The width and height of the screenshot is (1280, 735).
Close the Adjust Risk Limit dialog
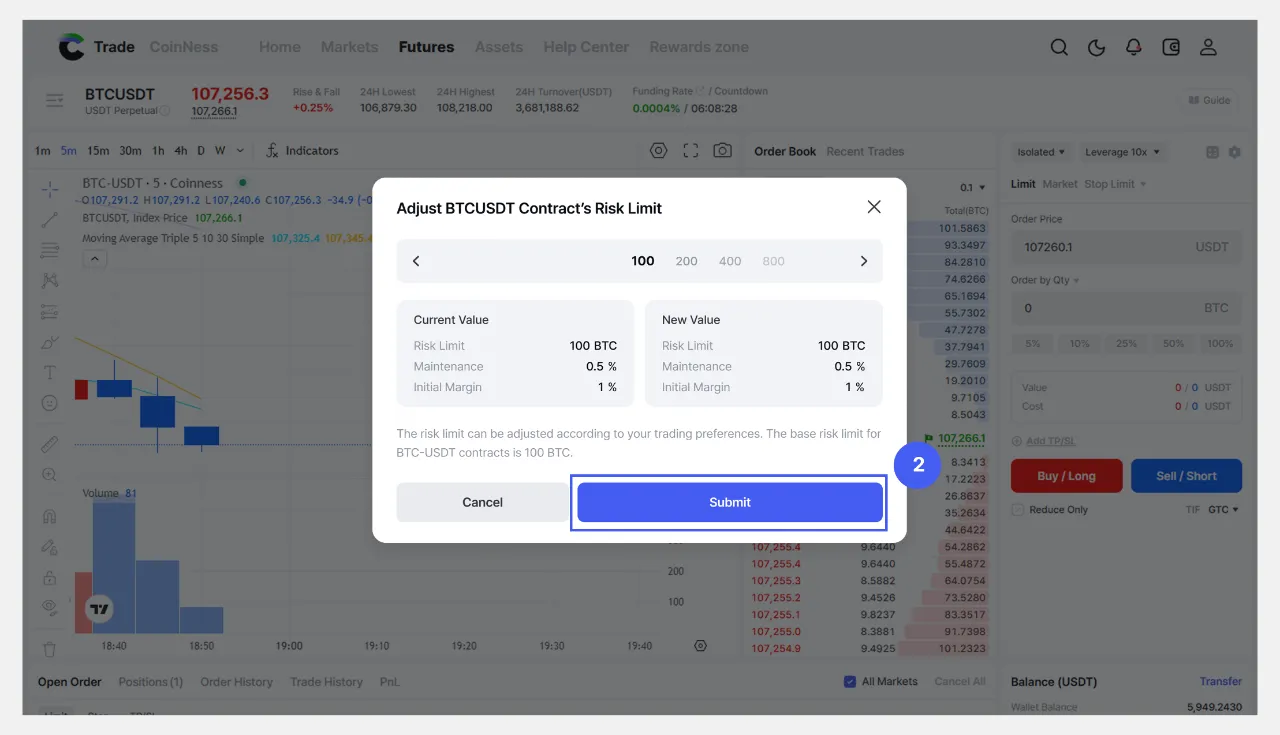click(x=874, y=207)
